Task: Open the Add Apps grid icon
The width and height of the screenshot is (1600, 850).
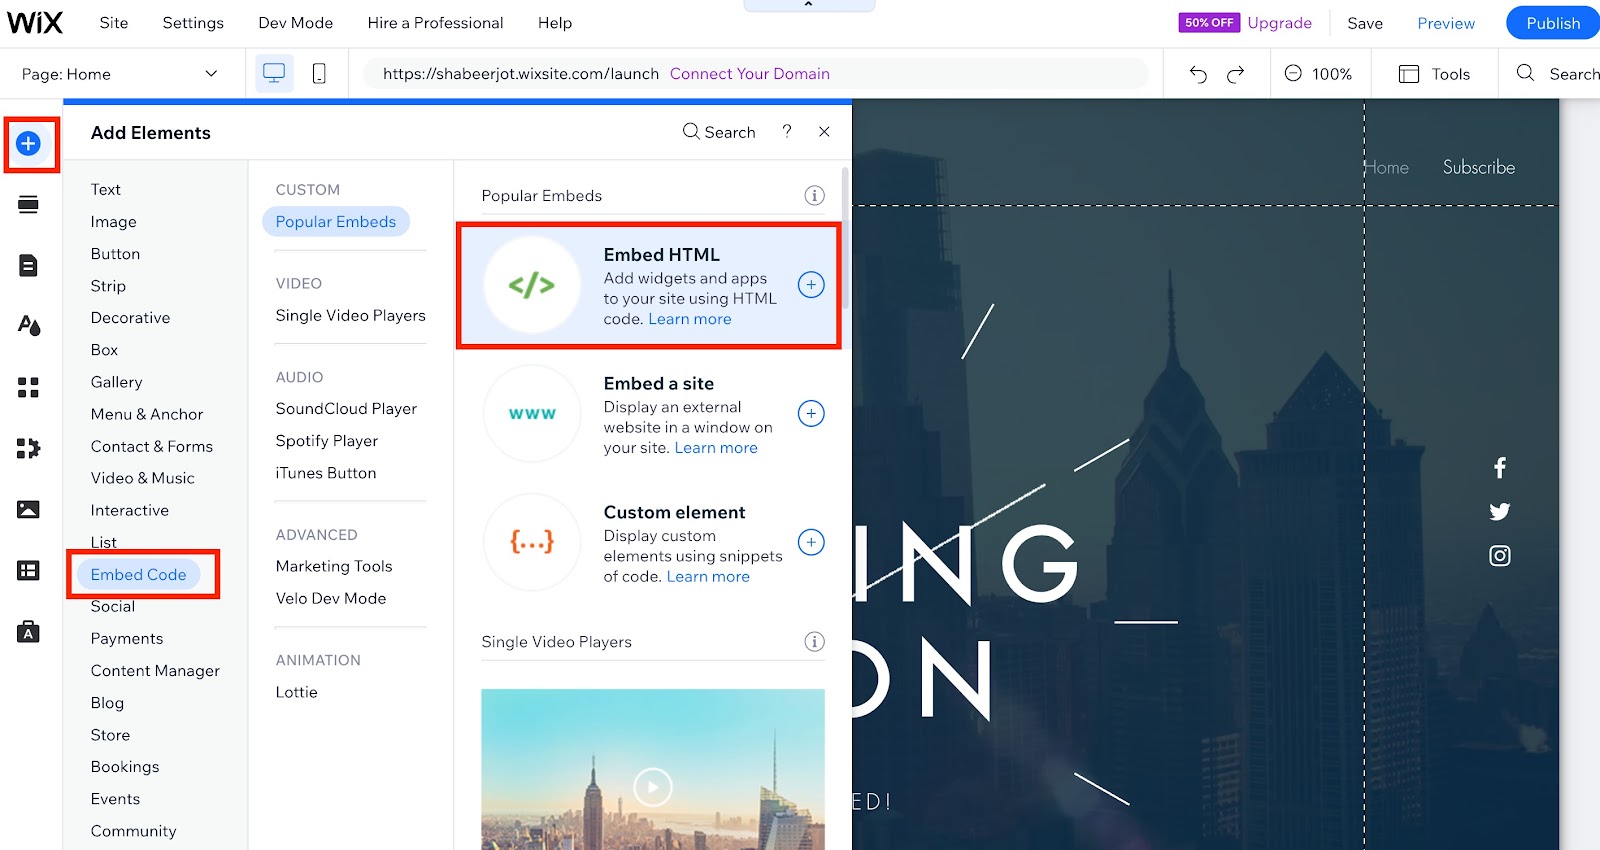Action: click(x=29, y=388)
